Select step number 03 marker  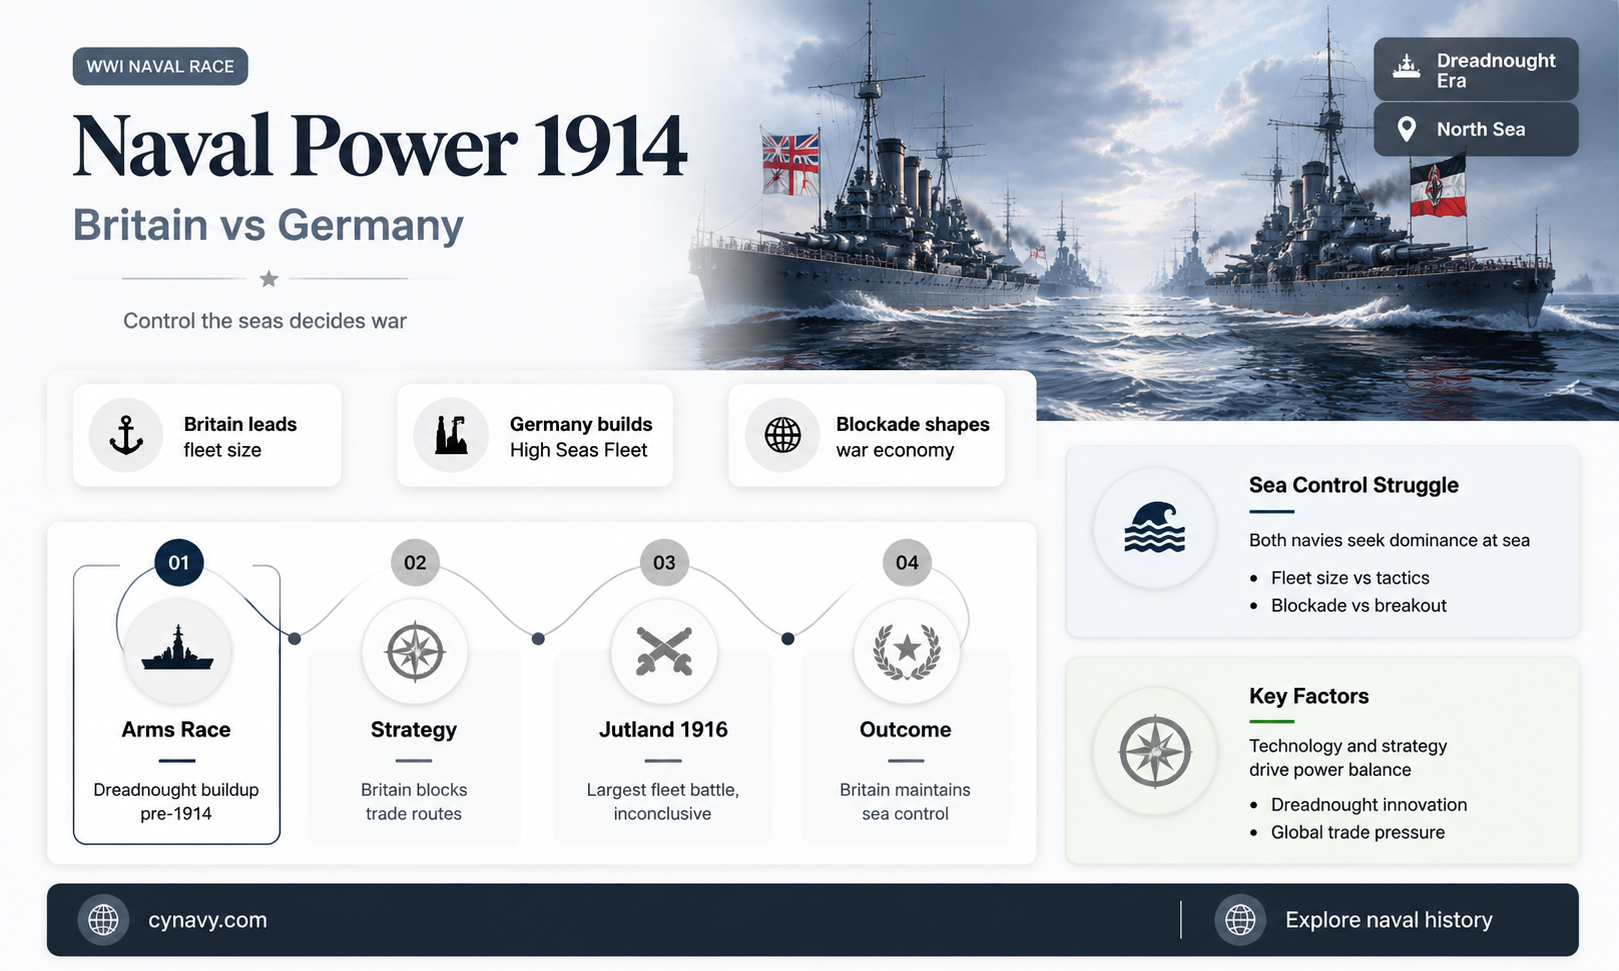tap(664, 563)
